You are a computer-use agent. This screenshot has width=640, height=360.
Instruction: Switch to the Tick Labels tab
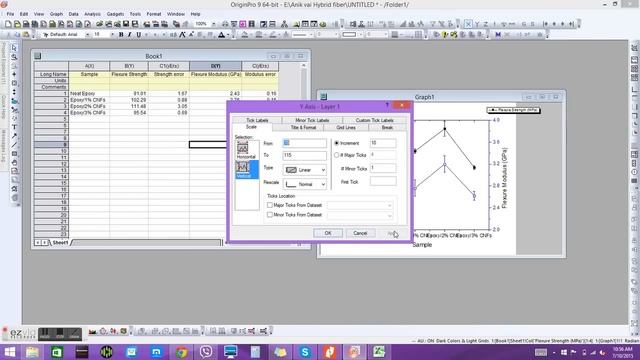click(x=257, y=120)
